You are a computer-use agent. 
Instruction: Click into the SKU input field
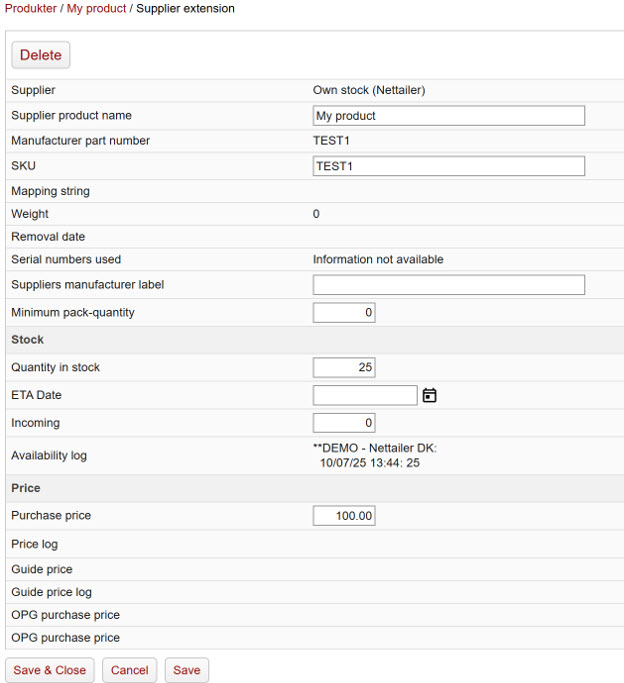[449, 166]
